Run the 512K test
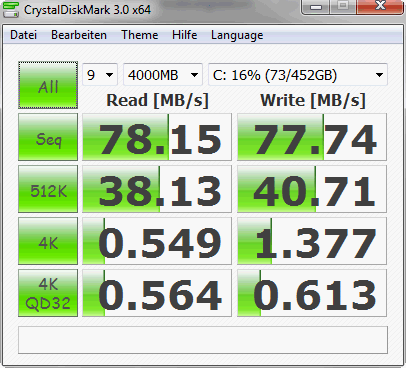The height and width of the screenshot is (368, 406). point(48,189)
